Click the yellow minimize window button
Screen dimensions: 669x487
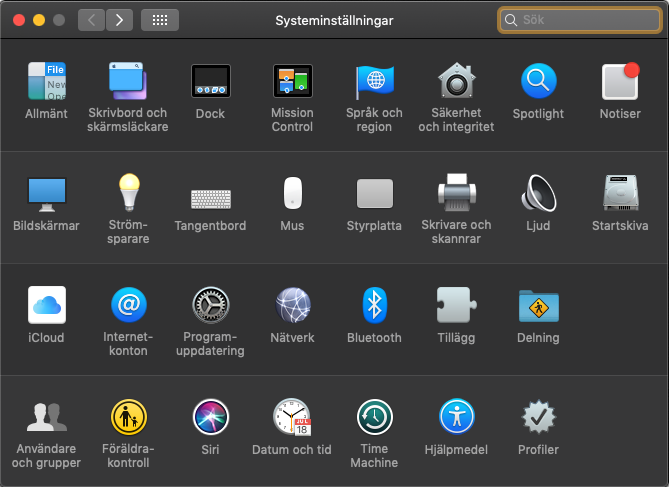[39, 20]
